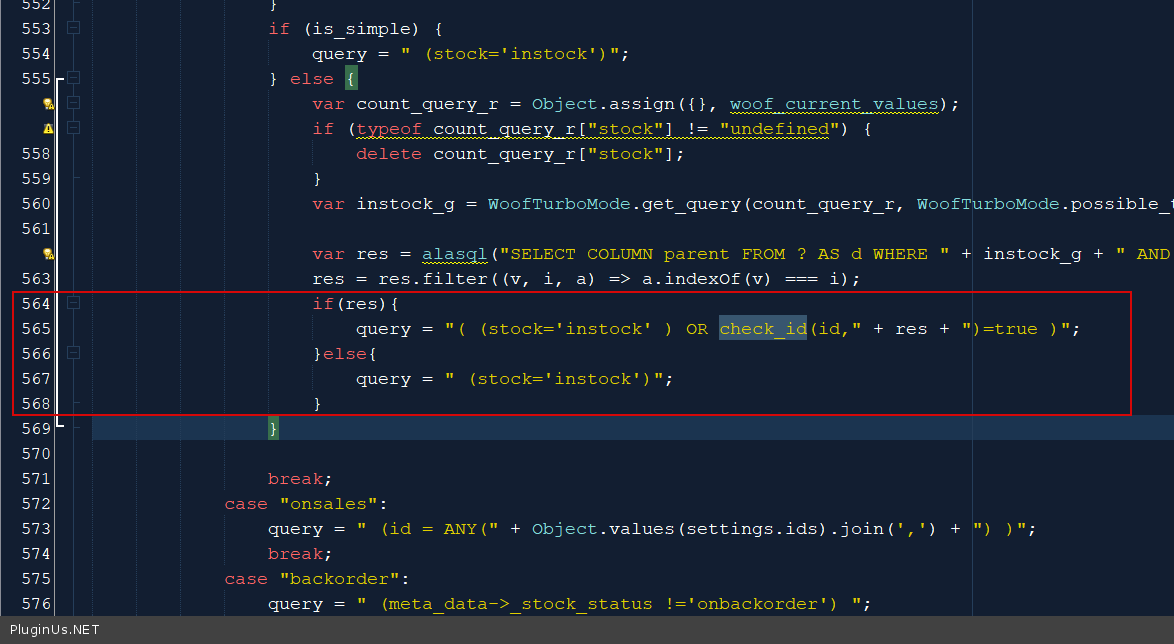The height and width of the screenshot is (644, 1174).
Task: Click the break statement on line 571
Action: click(299, 479)
